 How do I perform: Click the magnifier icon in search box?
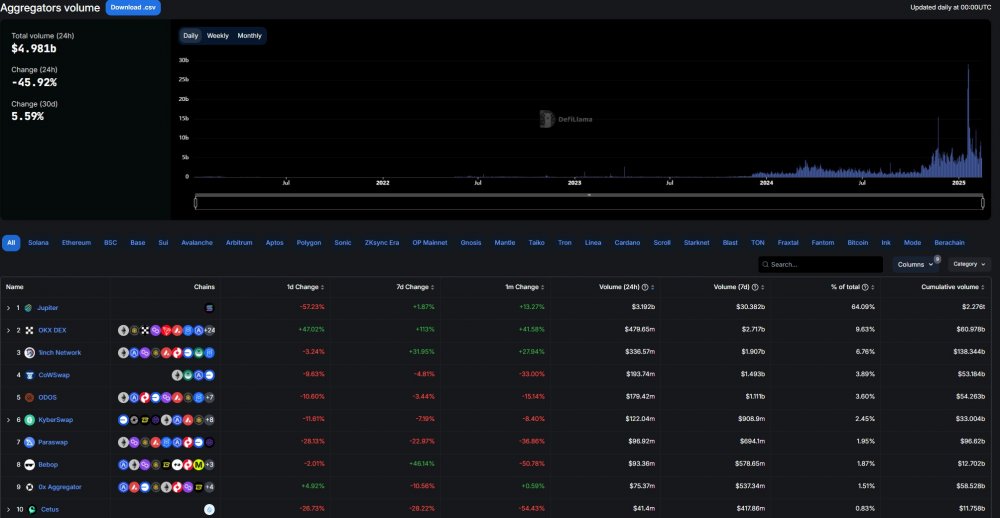pyautogui.click(x=765, y=265)
